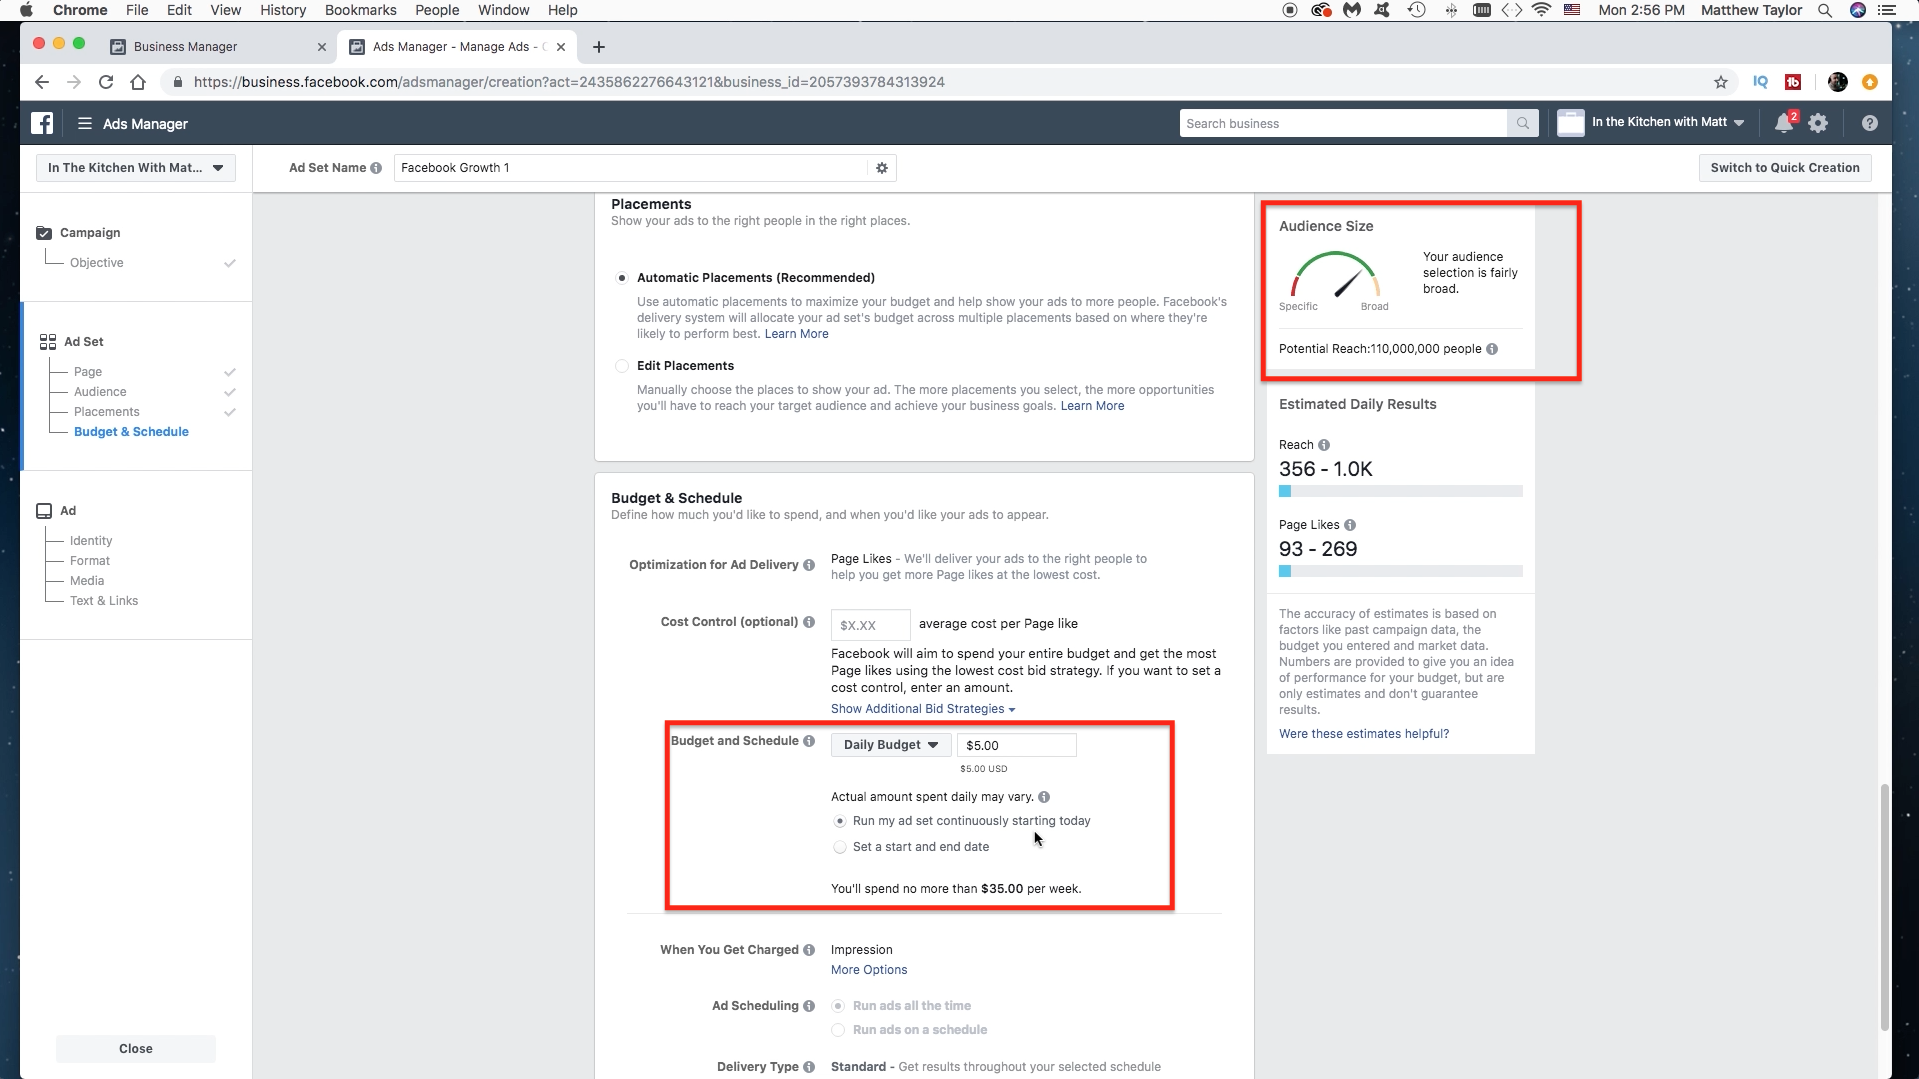Click the Campaign section icon in sidebar
Viewport: 1919px width, 1079px height.
click(x=44, y=233)
